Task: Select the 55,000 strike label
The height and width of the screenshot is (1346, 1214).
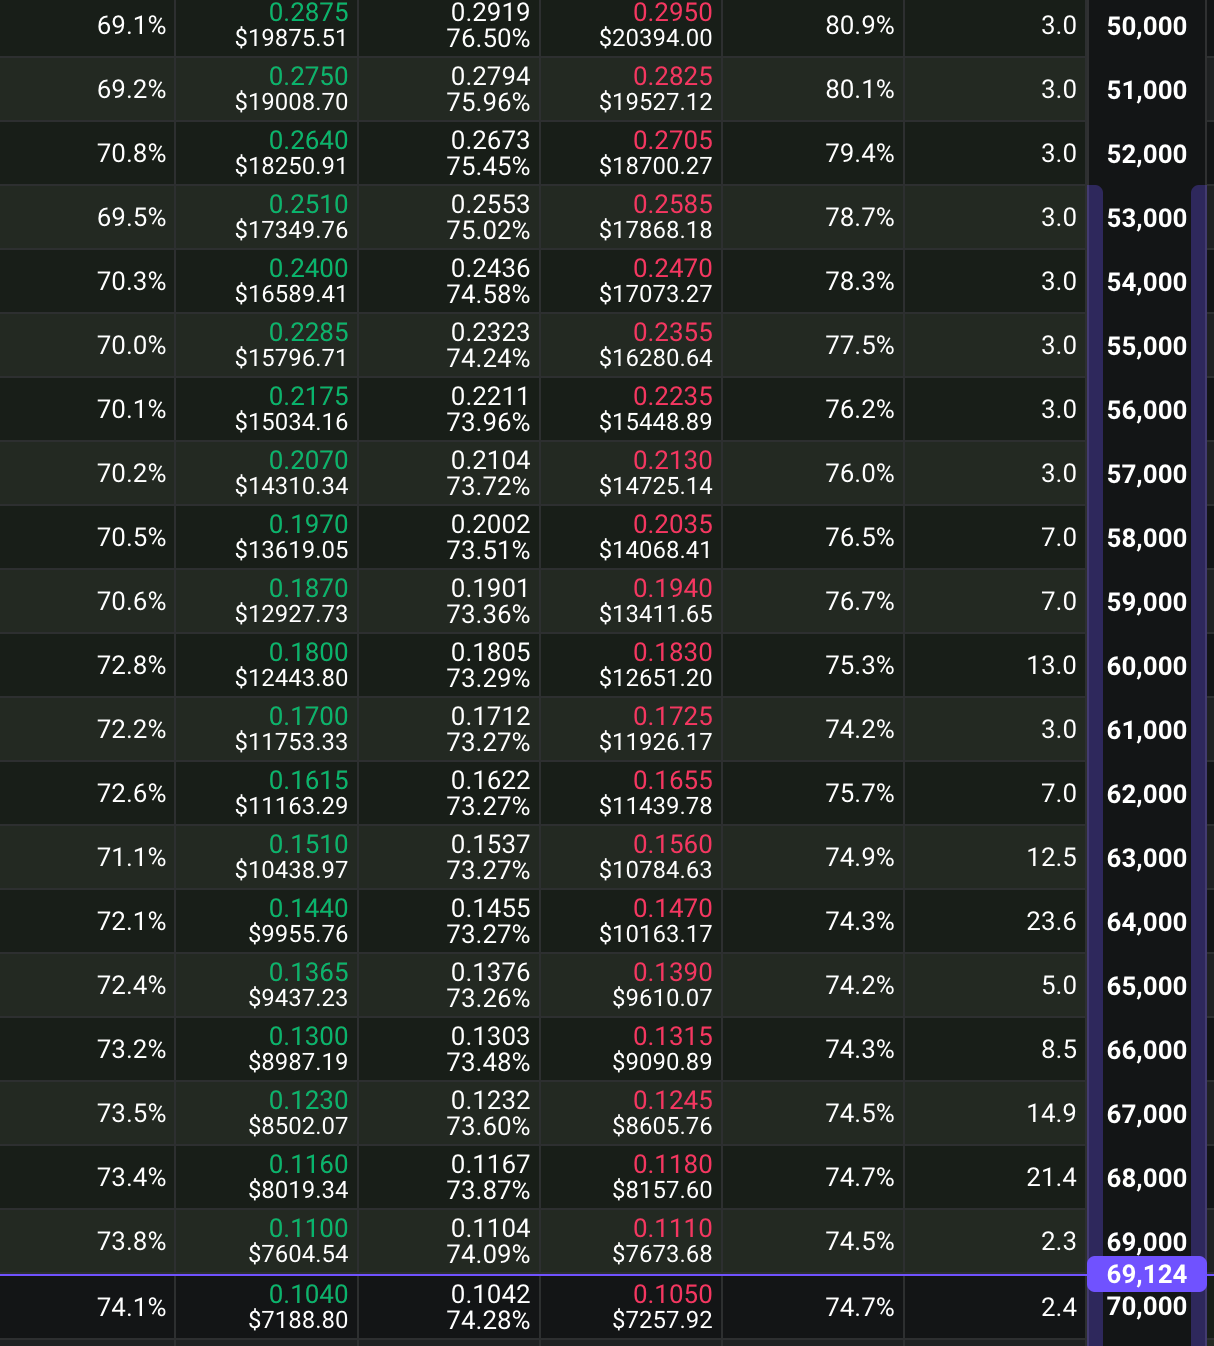Action: (1146, 345)
